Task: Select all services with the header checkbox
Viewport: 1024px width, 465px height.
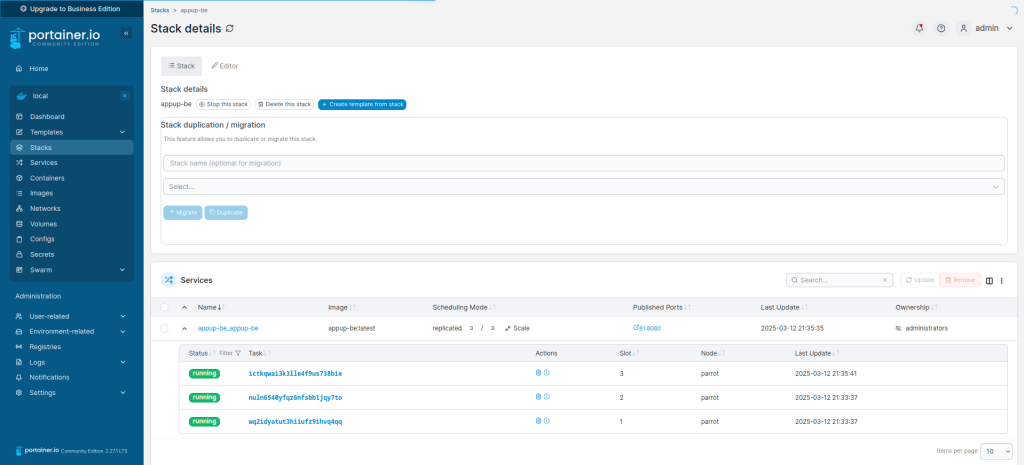Action: point(165,307)
